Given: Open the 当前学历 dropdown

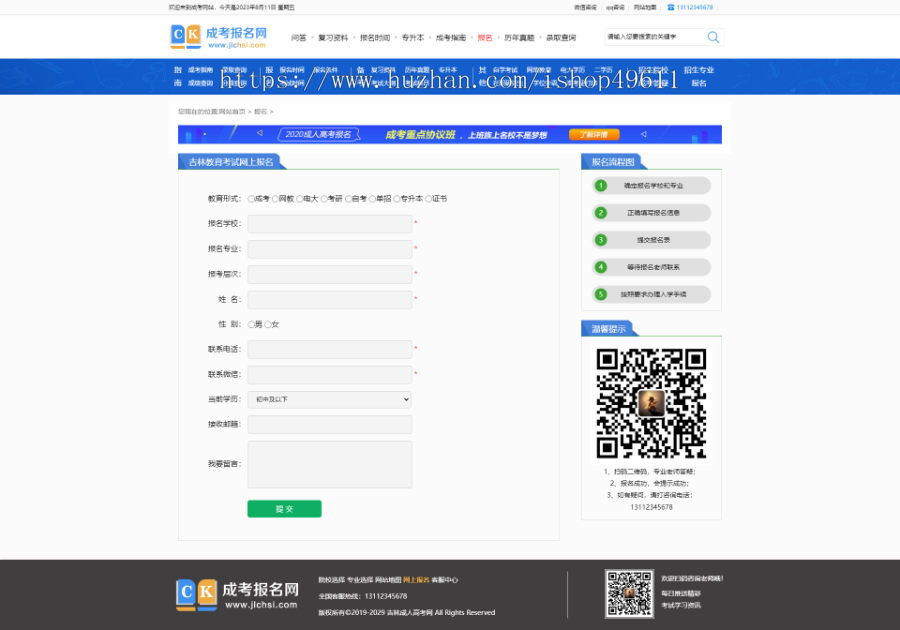Looking at the screenshot, I should (330, 399).
